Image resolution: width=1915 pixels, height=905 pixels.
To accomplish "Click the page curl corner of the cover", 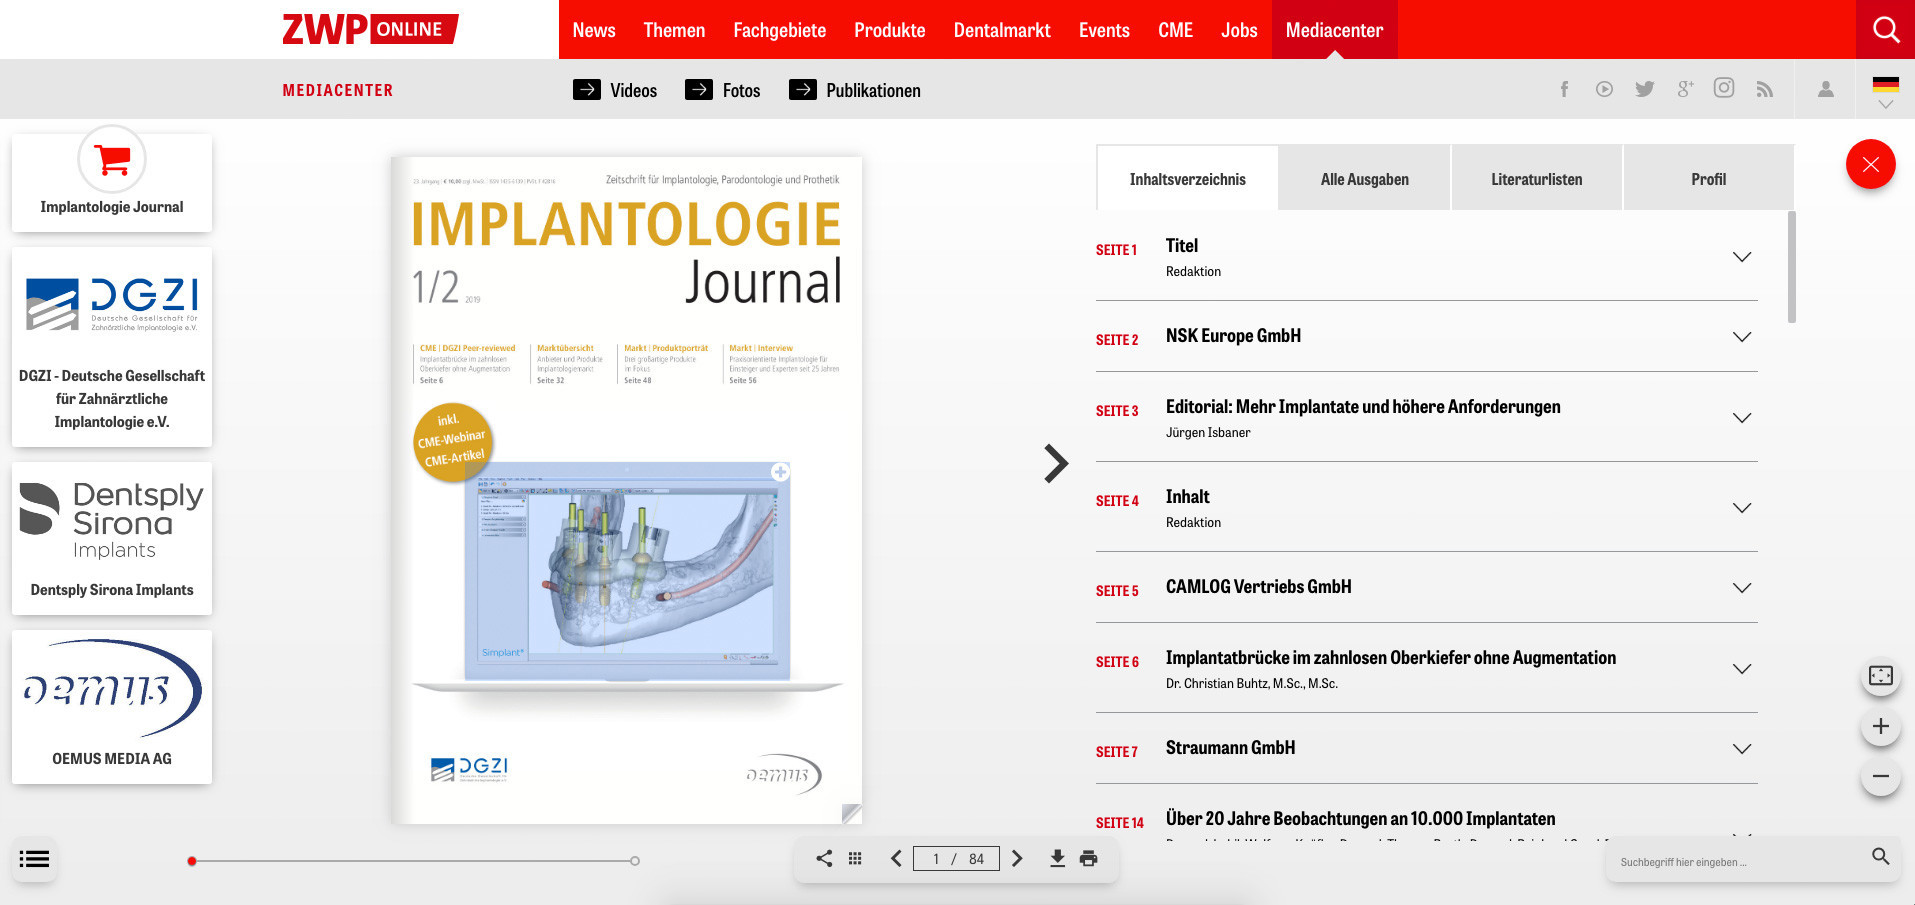I will (x=851, y=813).
